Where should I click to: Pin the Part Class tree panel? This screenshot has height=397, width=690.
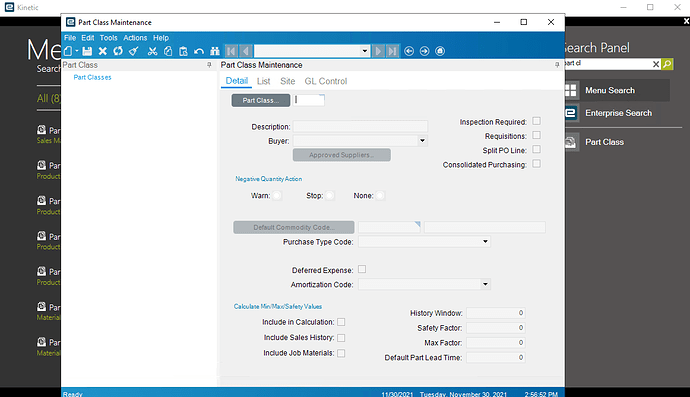click(209, 65)
